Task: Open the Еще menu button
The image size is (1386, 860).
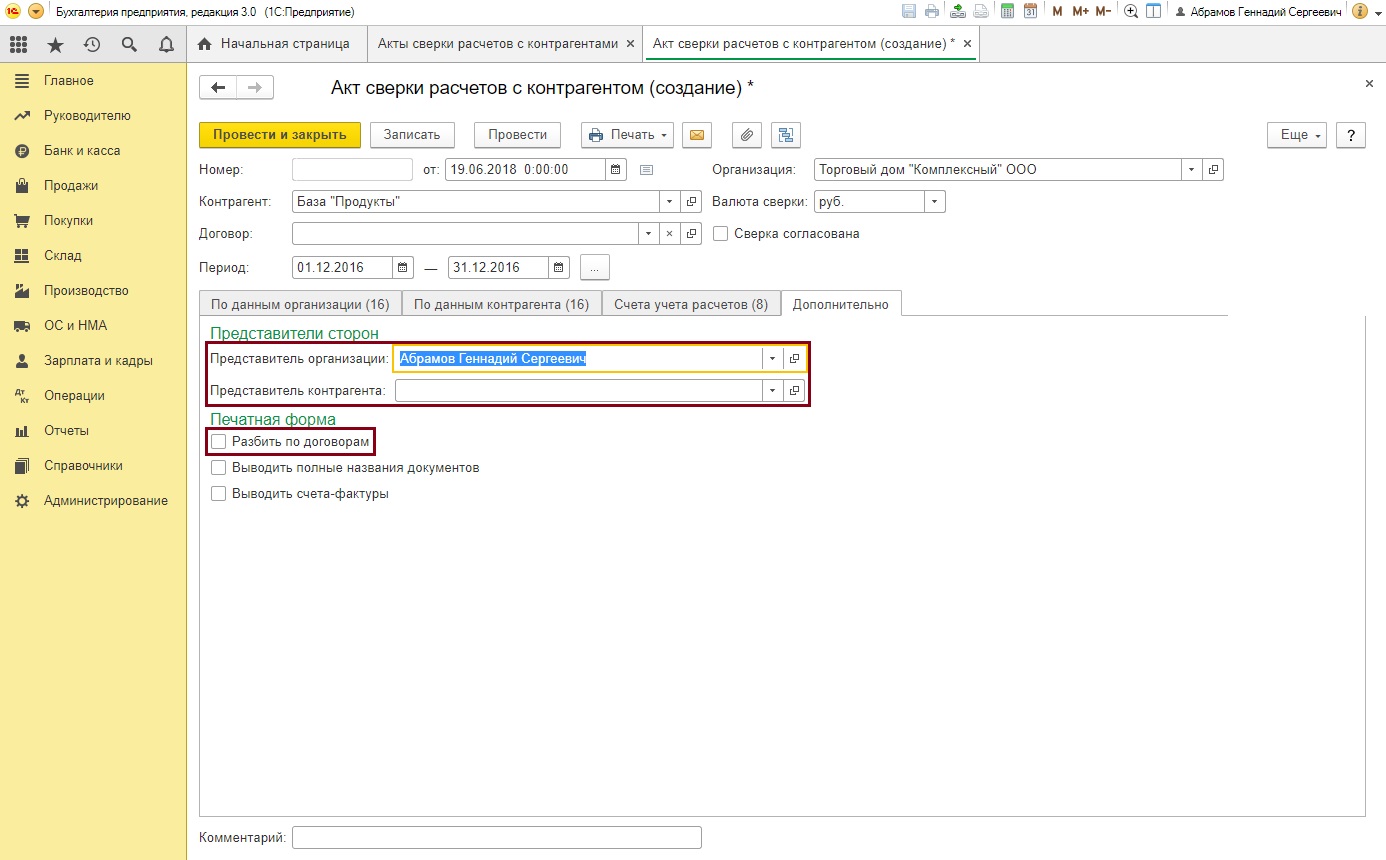Action: pyautogui.click(x=1297, y=135)
